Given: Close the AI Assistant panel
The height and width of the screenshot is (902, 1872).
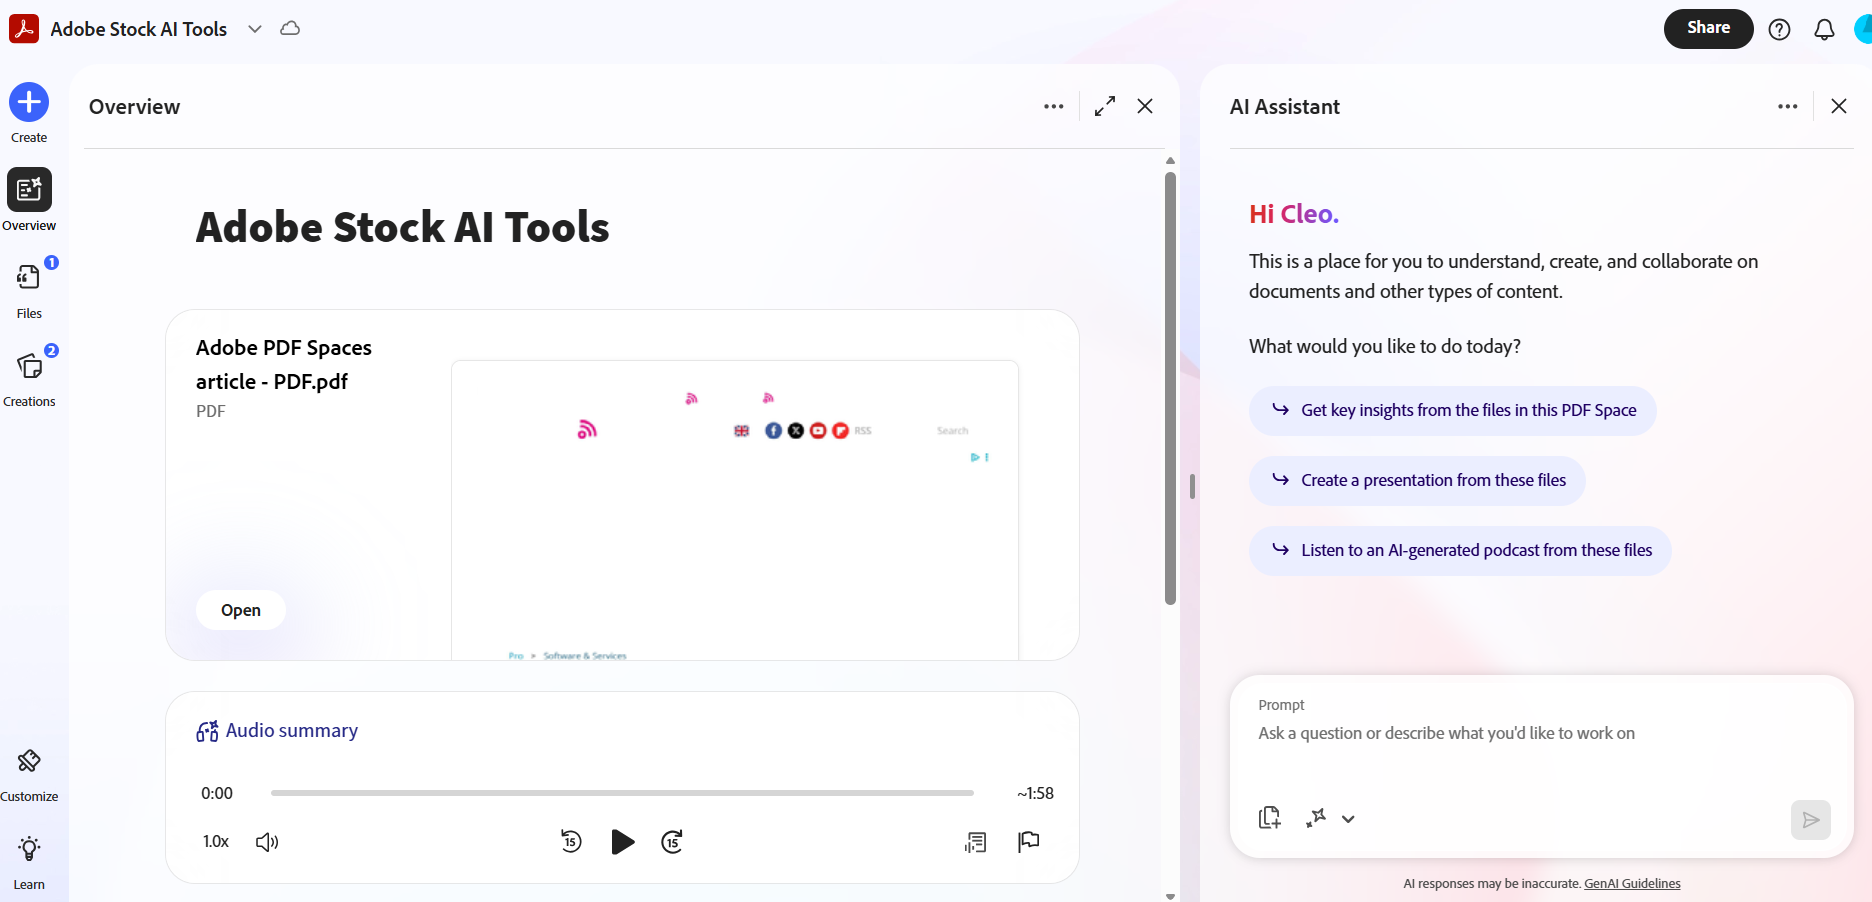Looking at the screenshot, I should (x=1838, y=106).
